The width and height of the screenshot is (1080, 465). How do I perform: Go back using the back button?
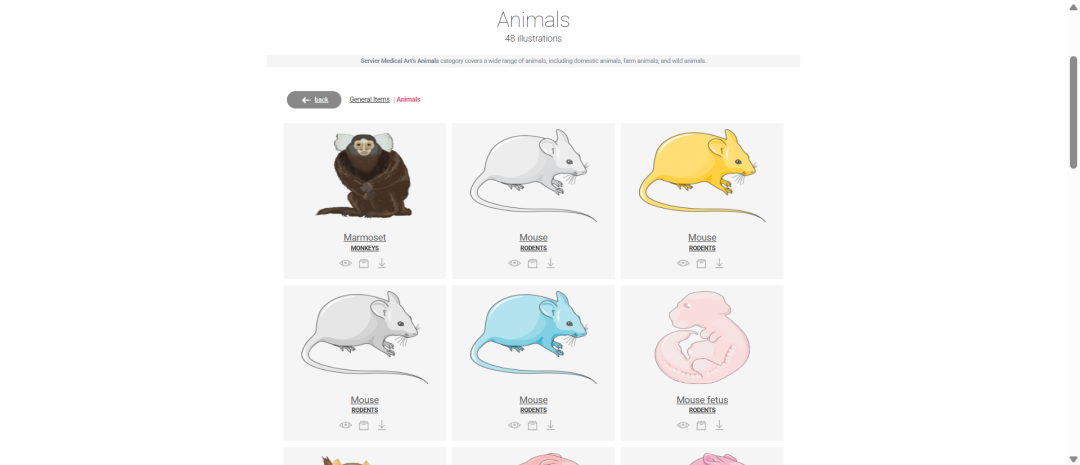coord(314,100)
